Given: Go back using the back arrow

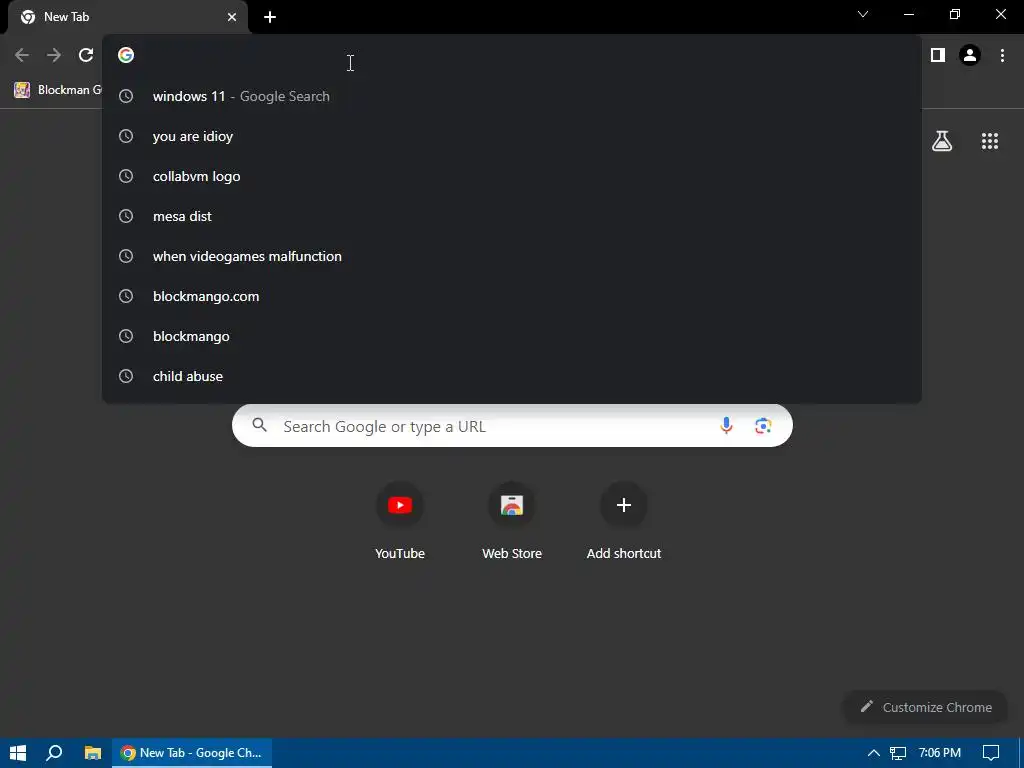Looking at the screenshot, I should click(22, 56).
